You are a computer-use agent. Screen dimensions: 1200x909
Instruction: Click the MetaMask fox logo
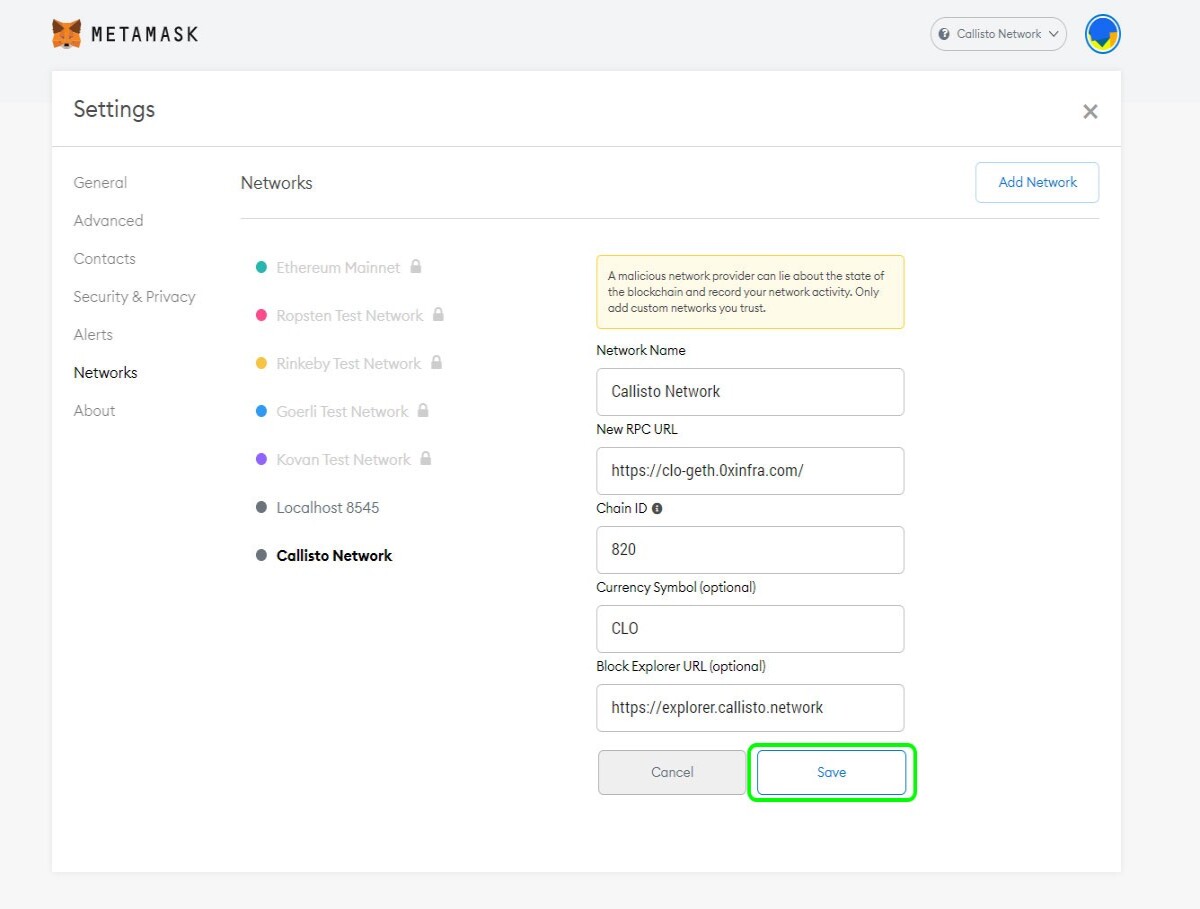(67, 34)
